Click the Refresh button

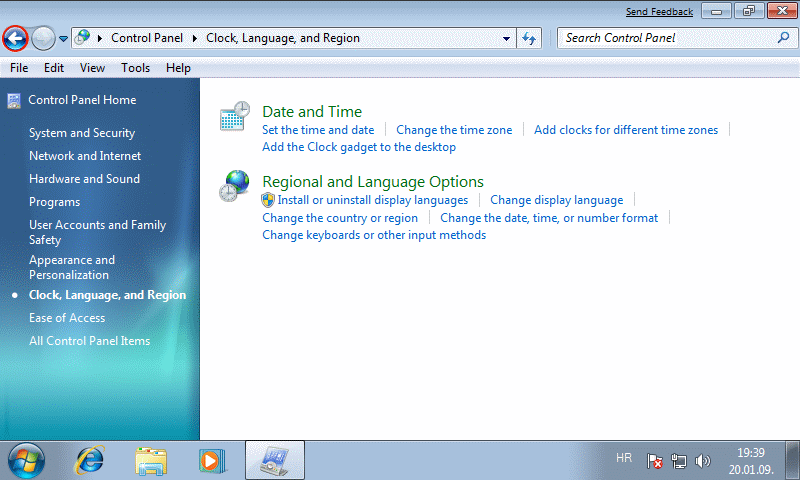[529, 38]
